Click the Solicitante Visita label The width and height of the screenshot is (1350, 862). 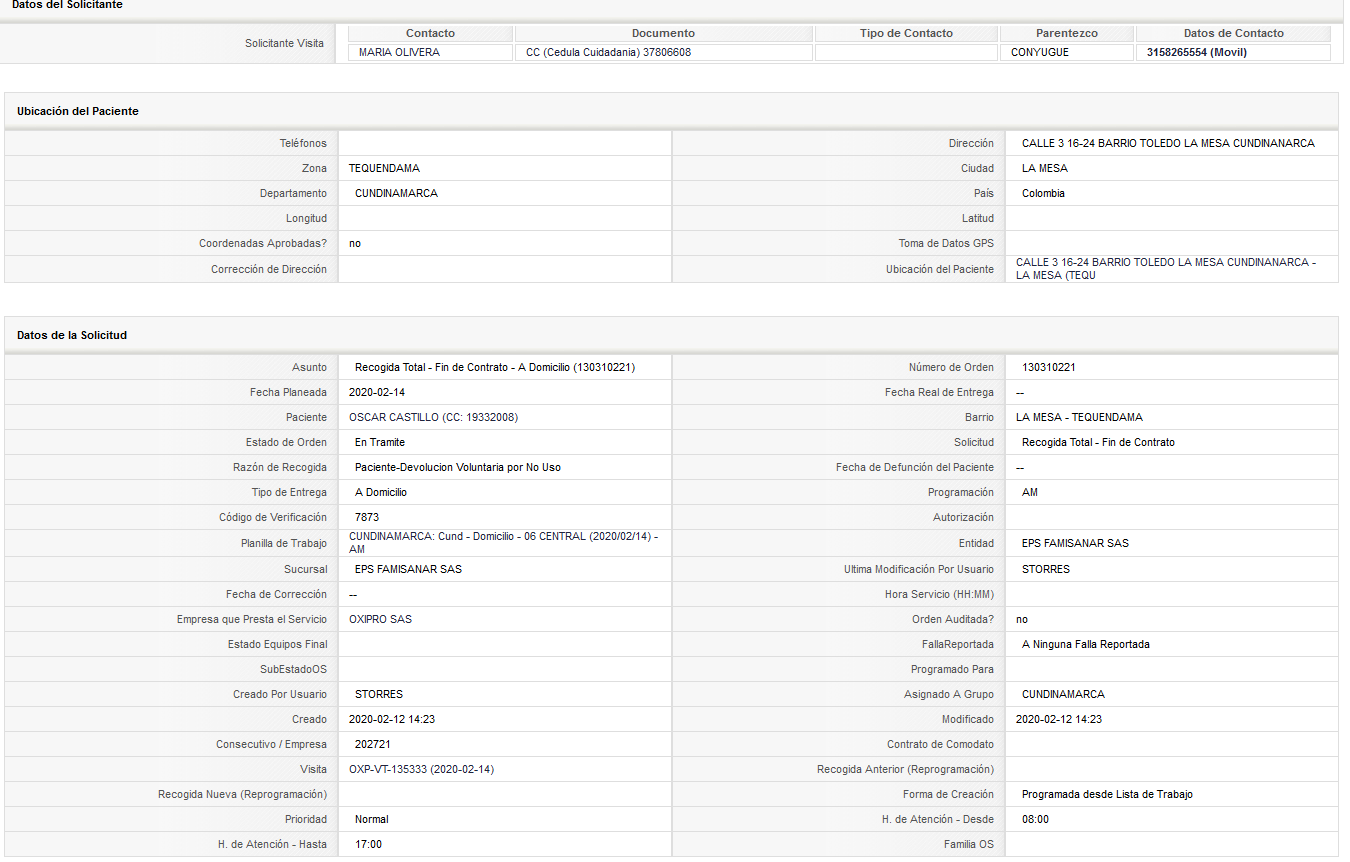coord(284,43)
